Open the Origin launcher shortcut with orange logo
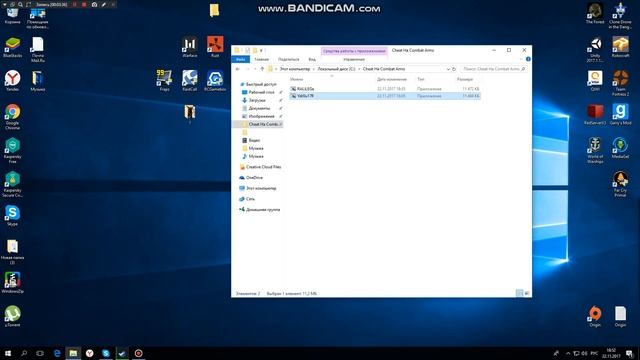 click(595, 316)
